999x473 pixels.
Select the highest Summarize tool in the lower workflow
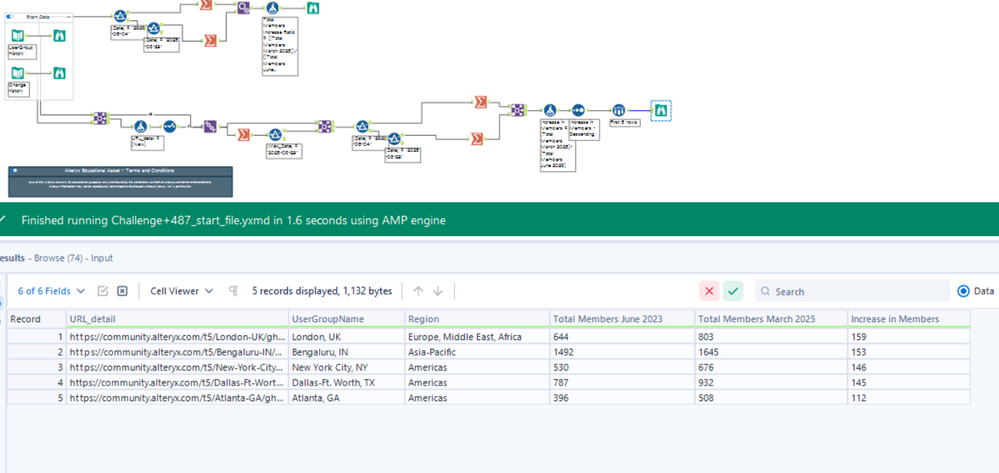coord(480,102)
